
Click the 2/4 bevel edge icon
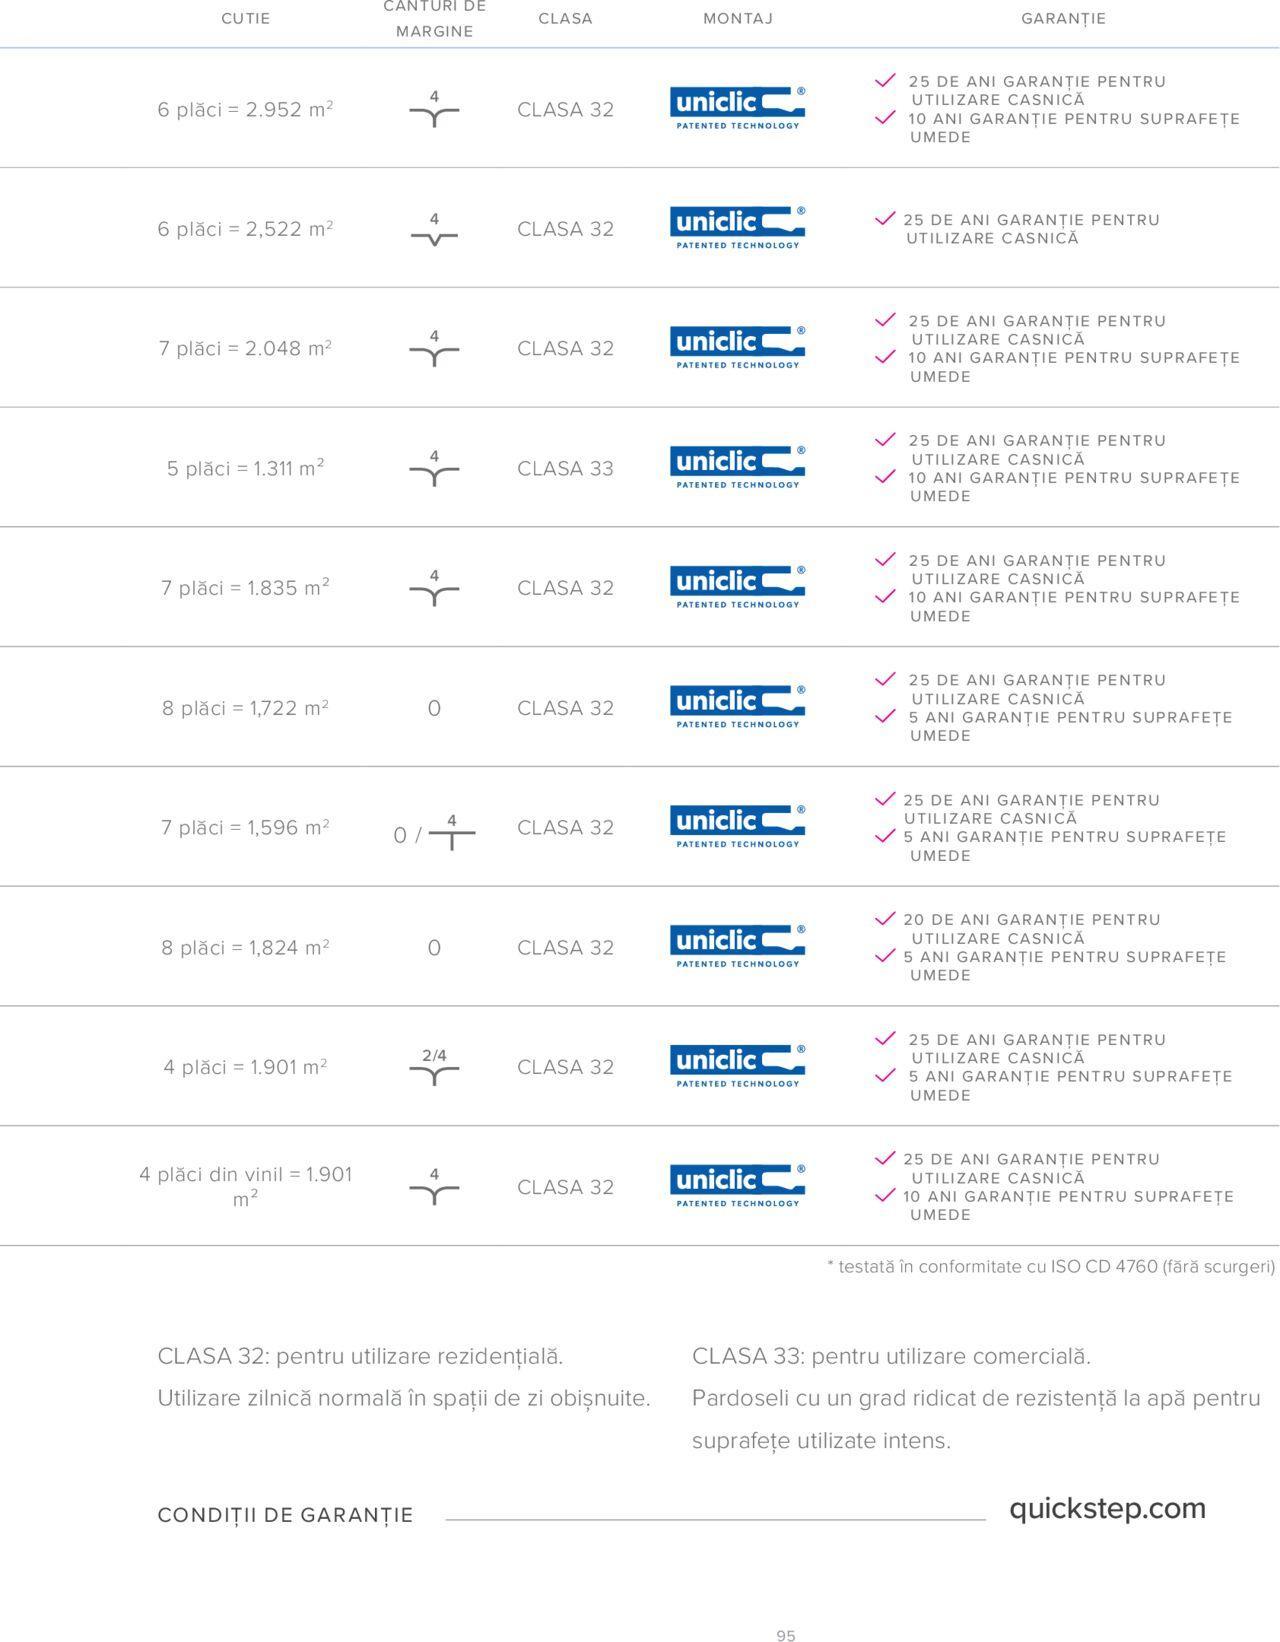(434, 1068)
